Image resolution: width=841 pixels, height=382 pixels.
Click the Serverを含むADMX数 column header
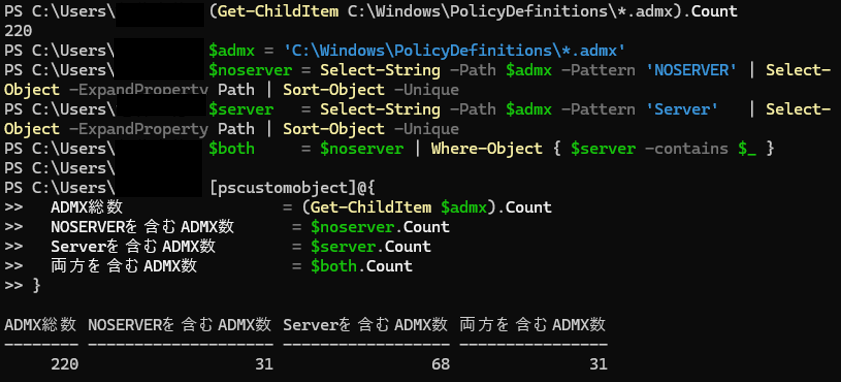point(366,325)
